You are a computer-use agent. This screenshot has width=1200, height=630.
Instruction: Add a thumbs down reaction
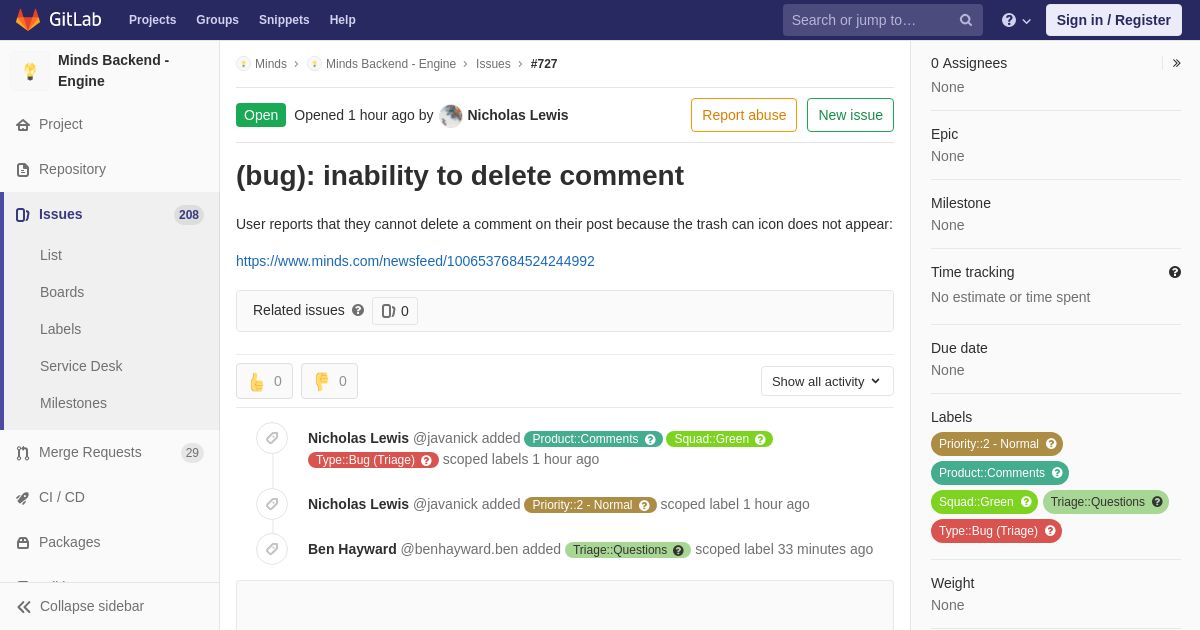coord(329,381)
